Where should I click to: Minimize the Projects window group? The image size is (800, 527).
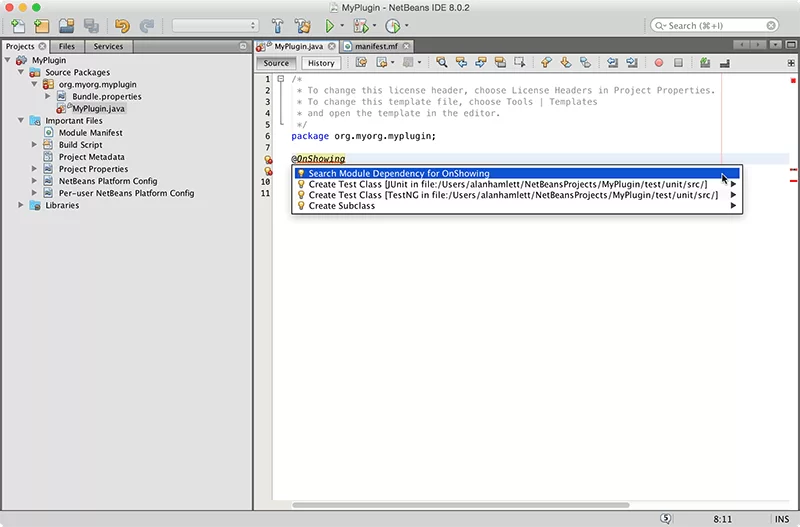coord(243,46)
